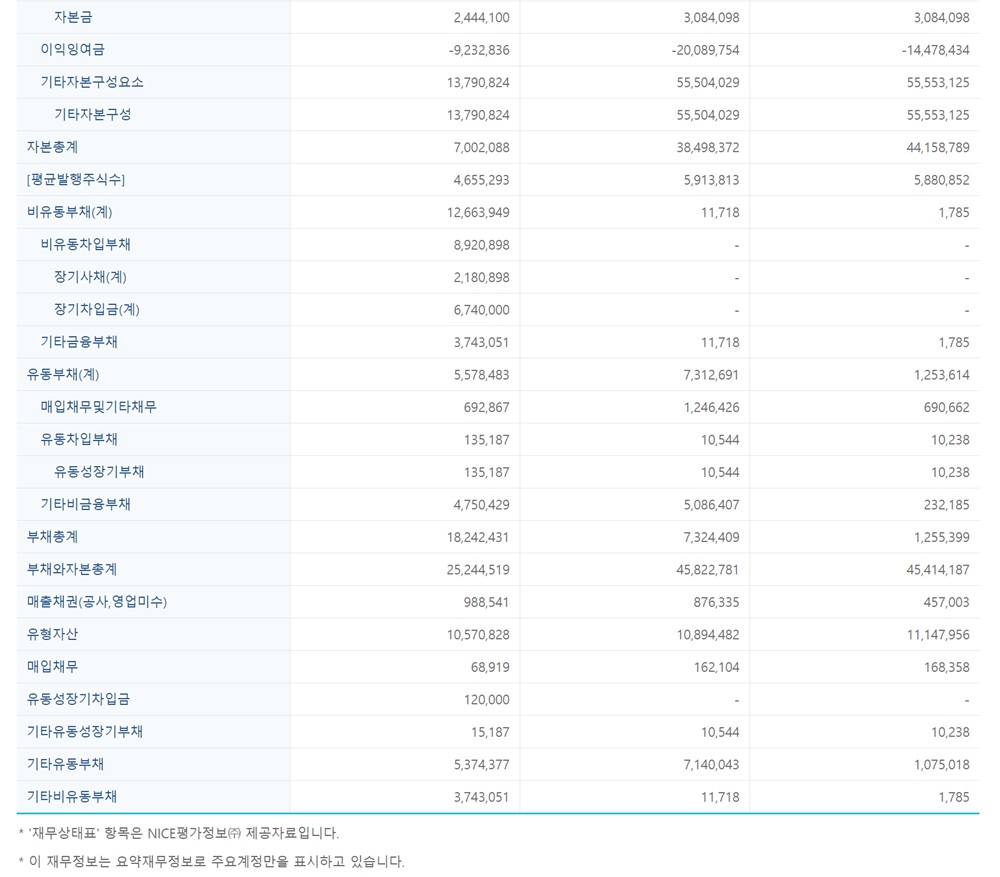
Task: Click the value 7,140,043
Action: pos(712,765)
